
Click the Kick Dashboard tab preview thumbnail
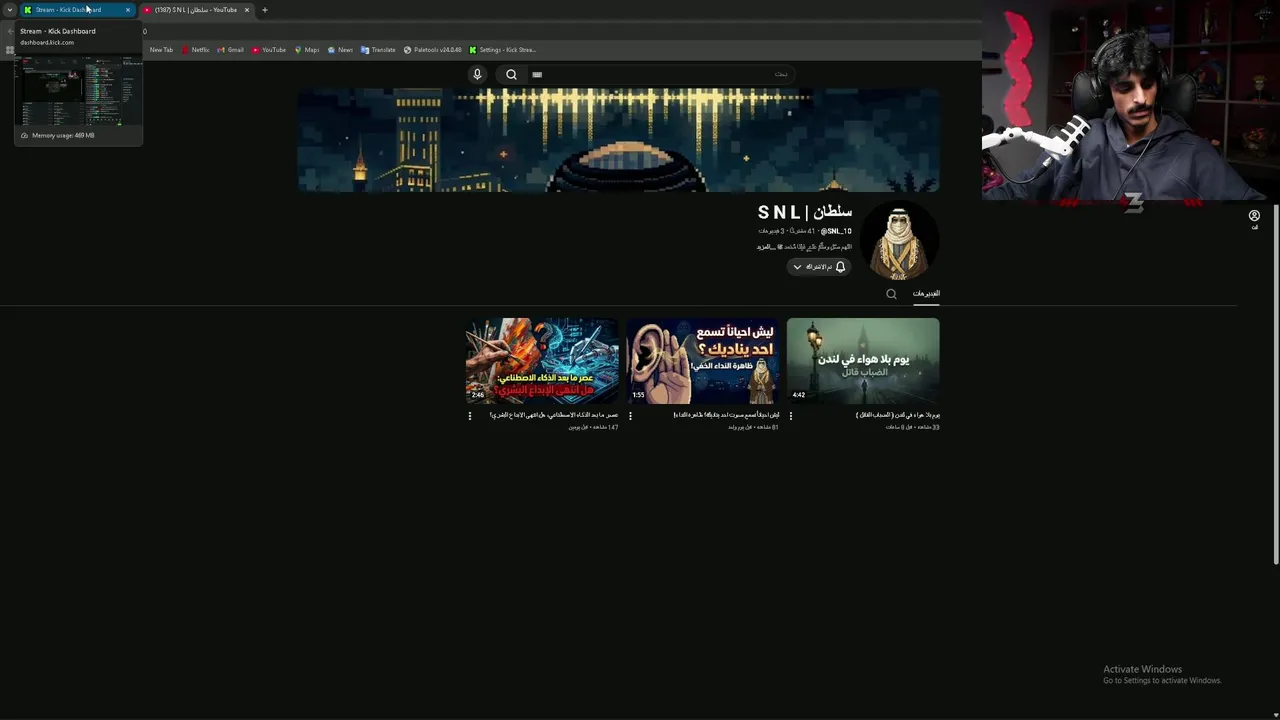click(x=78, y=90)
